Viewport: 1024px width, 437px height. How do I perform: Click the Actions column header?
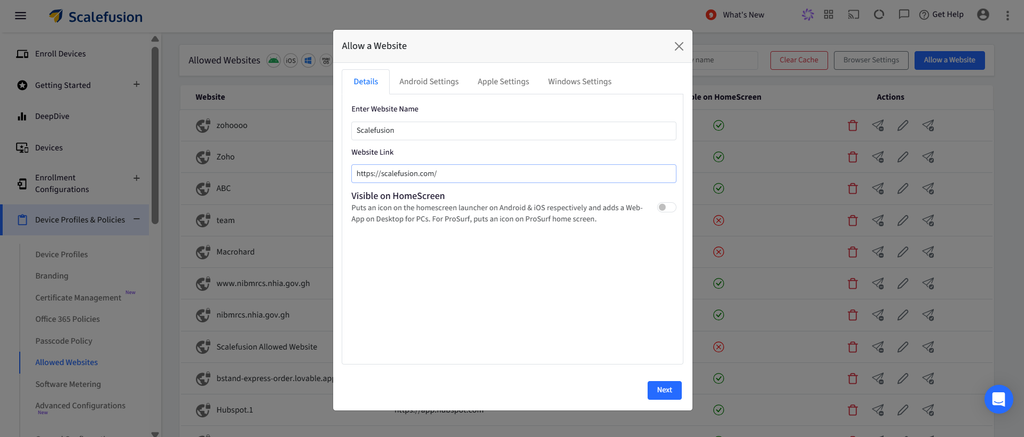[x=890, y=97]
